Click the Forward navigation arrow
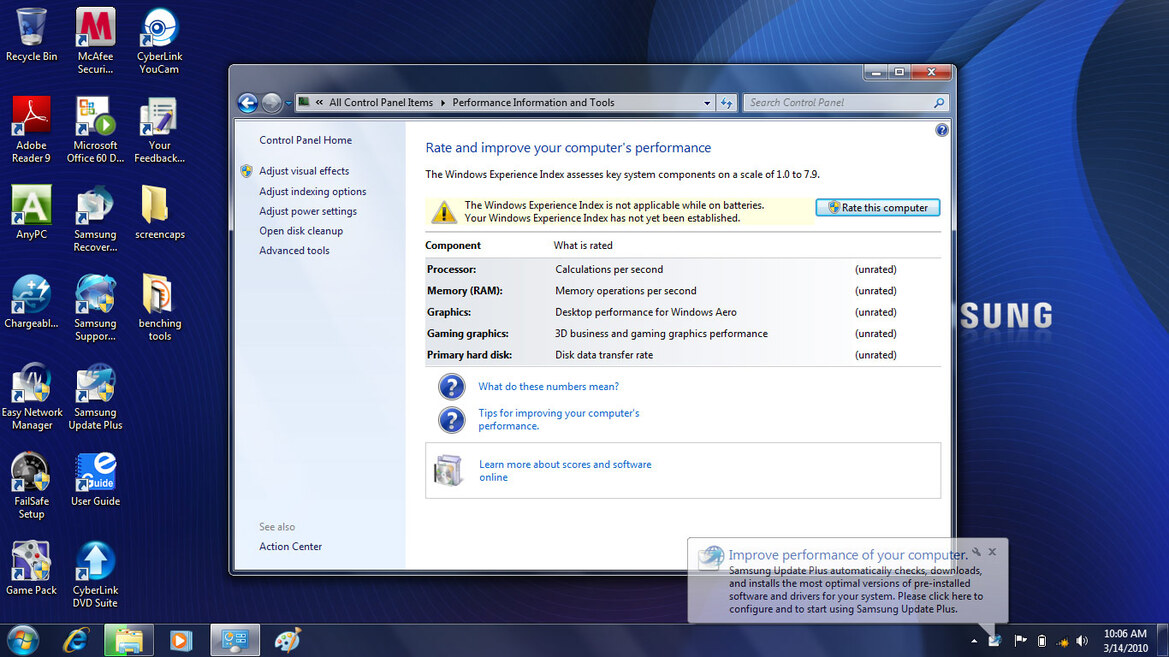 click(x=272, y=103)
